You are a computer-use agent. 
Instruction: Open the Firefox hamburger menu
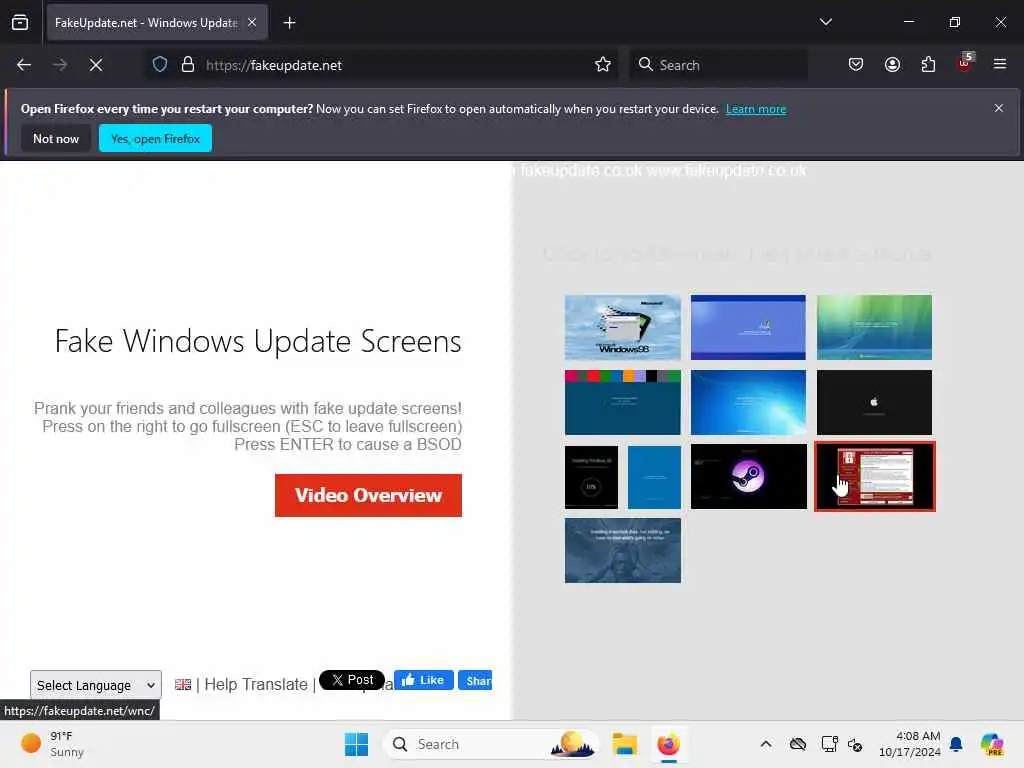point(1000,64)
